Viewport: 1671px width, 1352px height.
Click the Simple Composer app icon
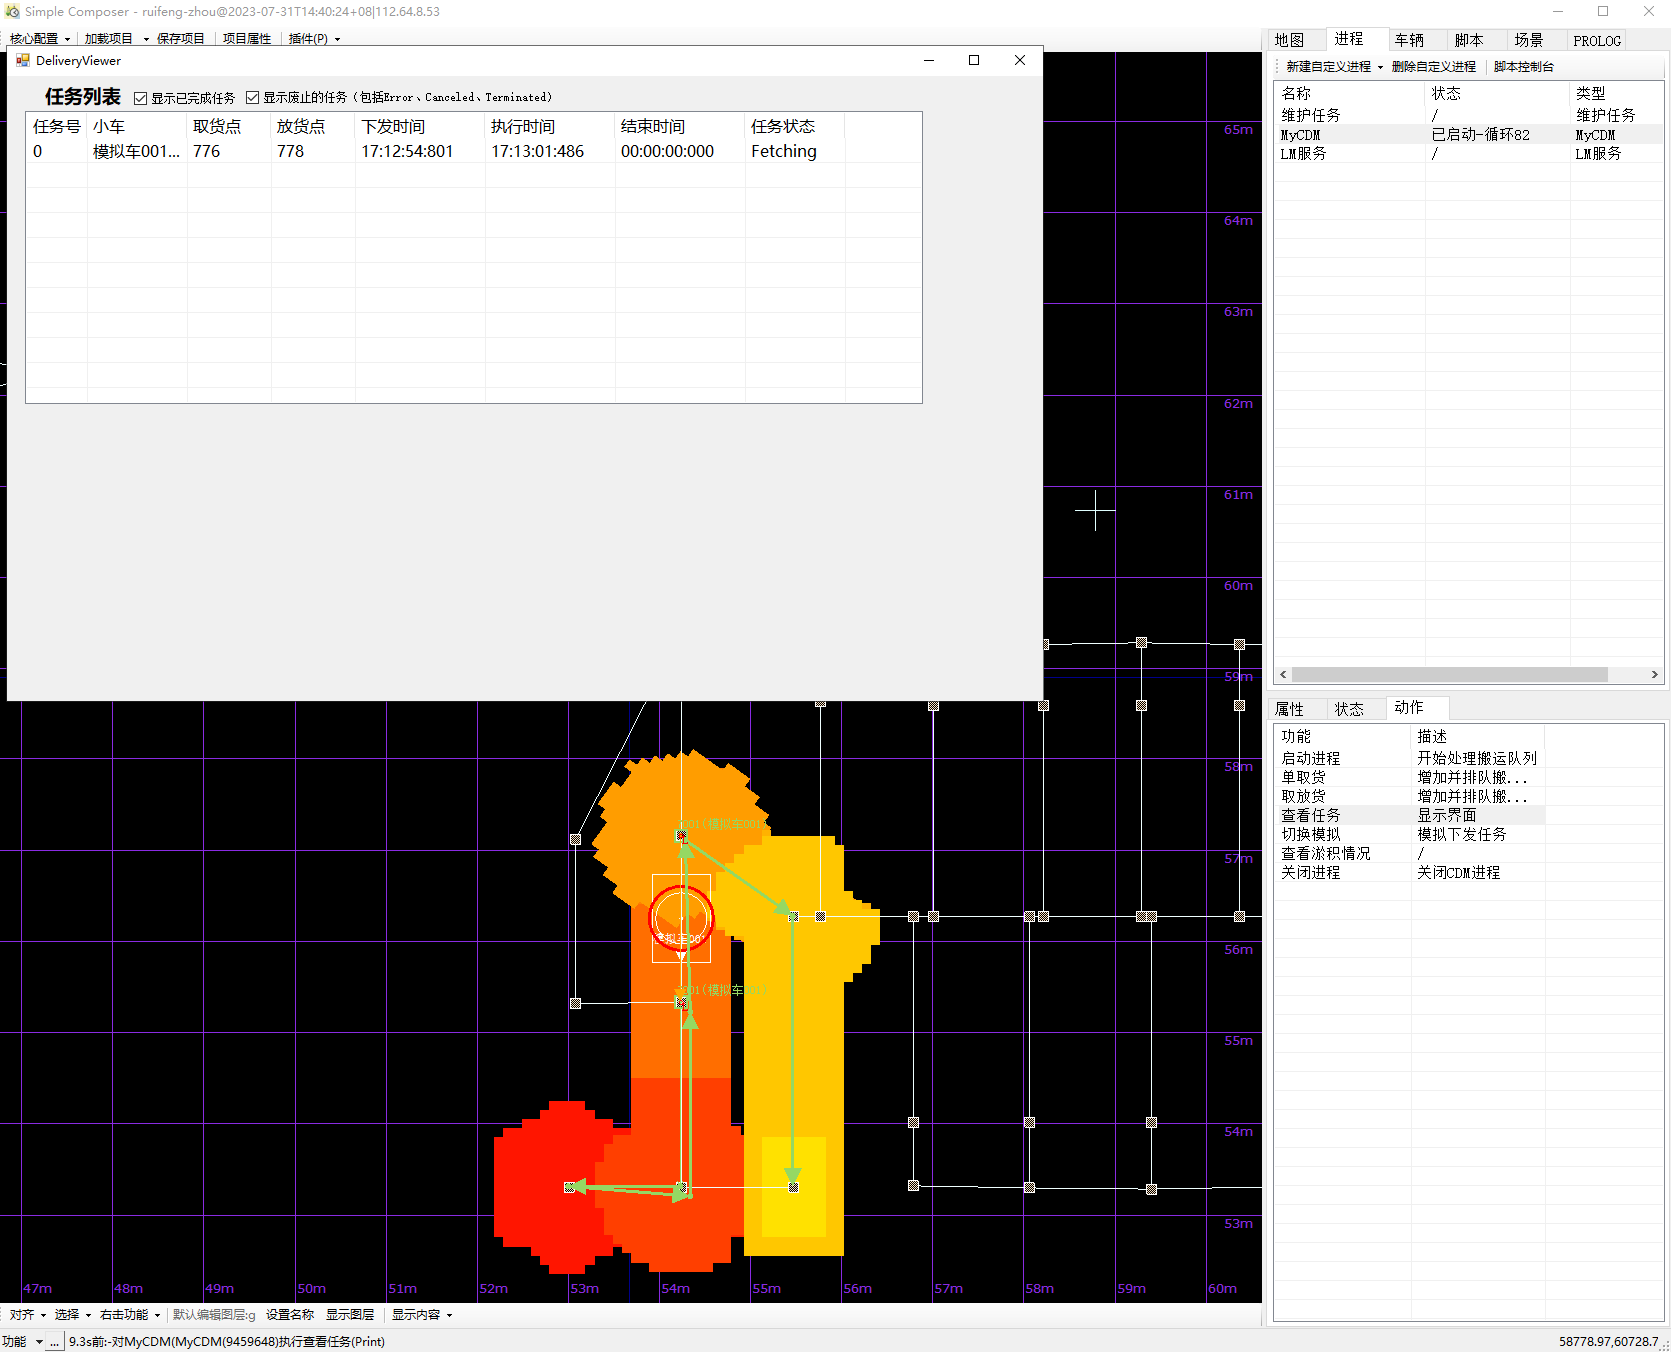[x=12, y=12]
